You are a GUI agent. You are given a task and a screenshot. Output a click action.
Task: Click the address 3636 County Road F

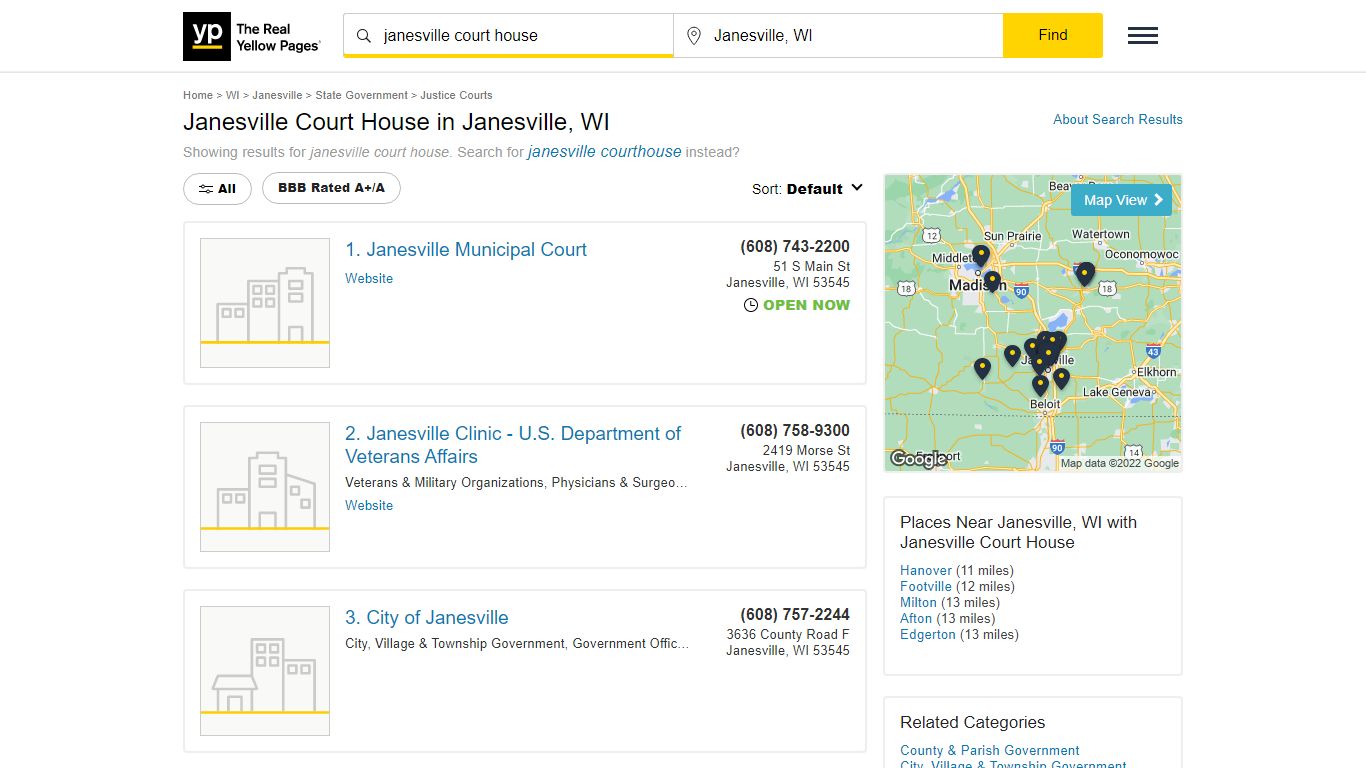coord(788,634)
